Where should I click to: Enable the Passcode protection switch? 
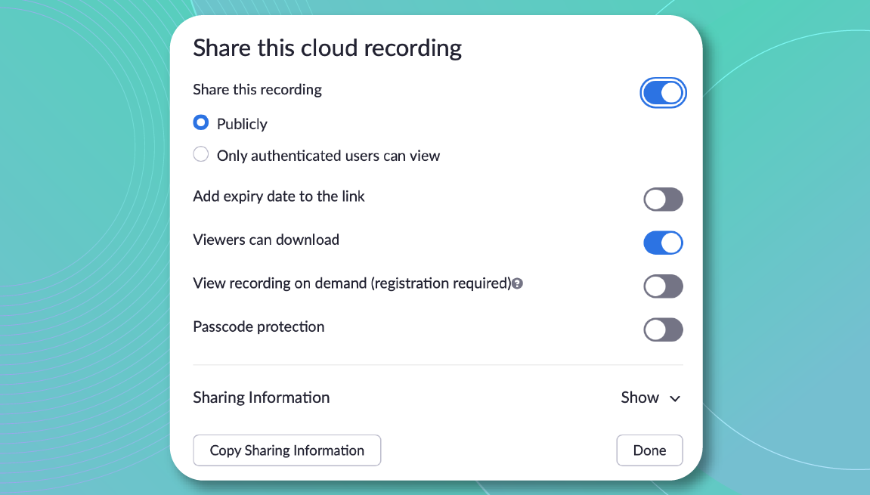[x=662, y=330]
